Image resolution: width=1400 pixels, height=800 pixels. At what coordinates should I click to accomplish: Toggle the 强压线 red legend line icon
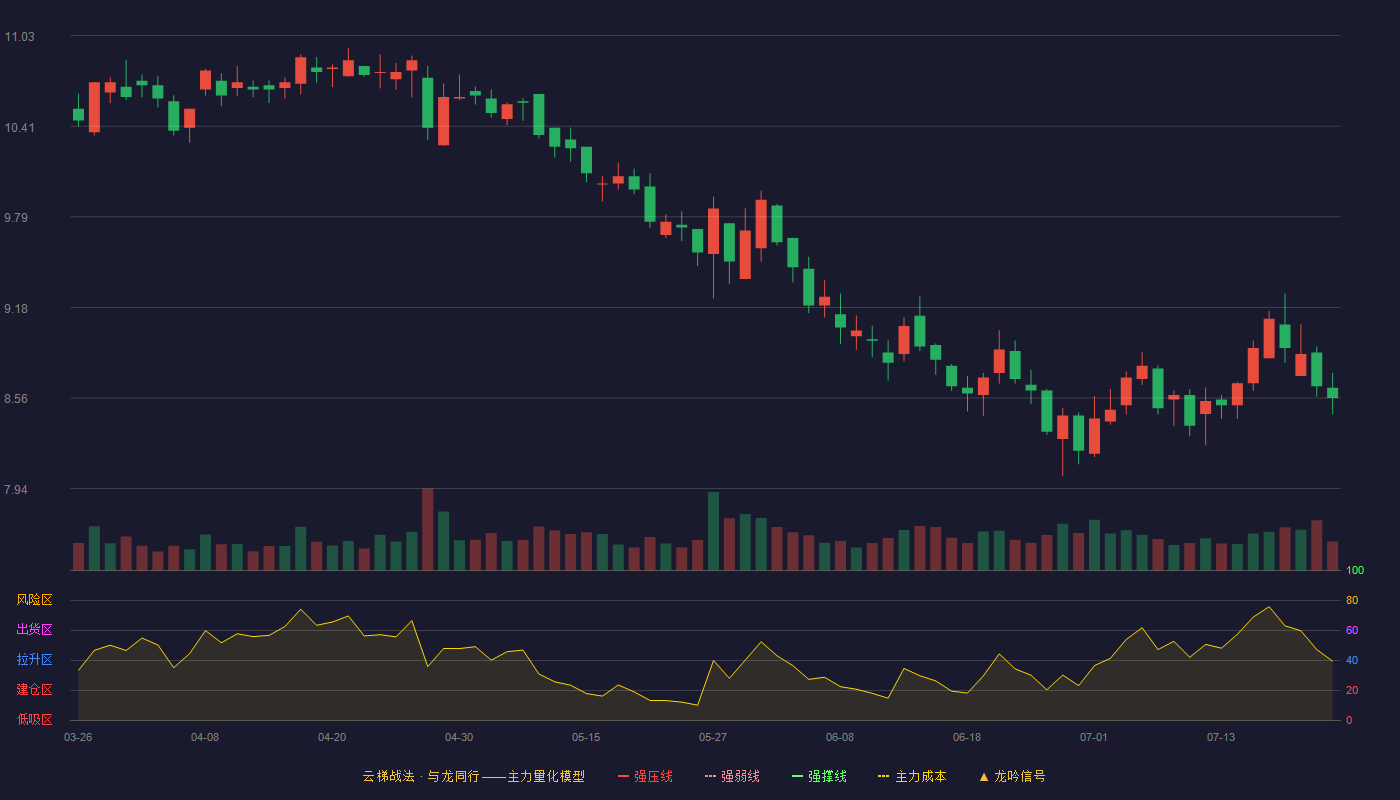[x=624, y=776]
